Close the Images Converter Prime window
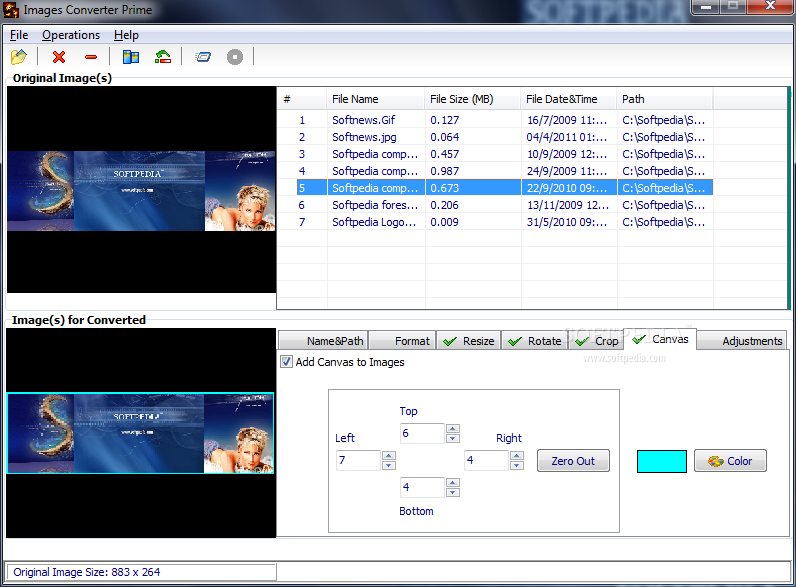 [770, 7]
